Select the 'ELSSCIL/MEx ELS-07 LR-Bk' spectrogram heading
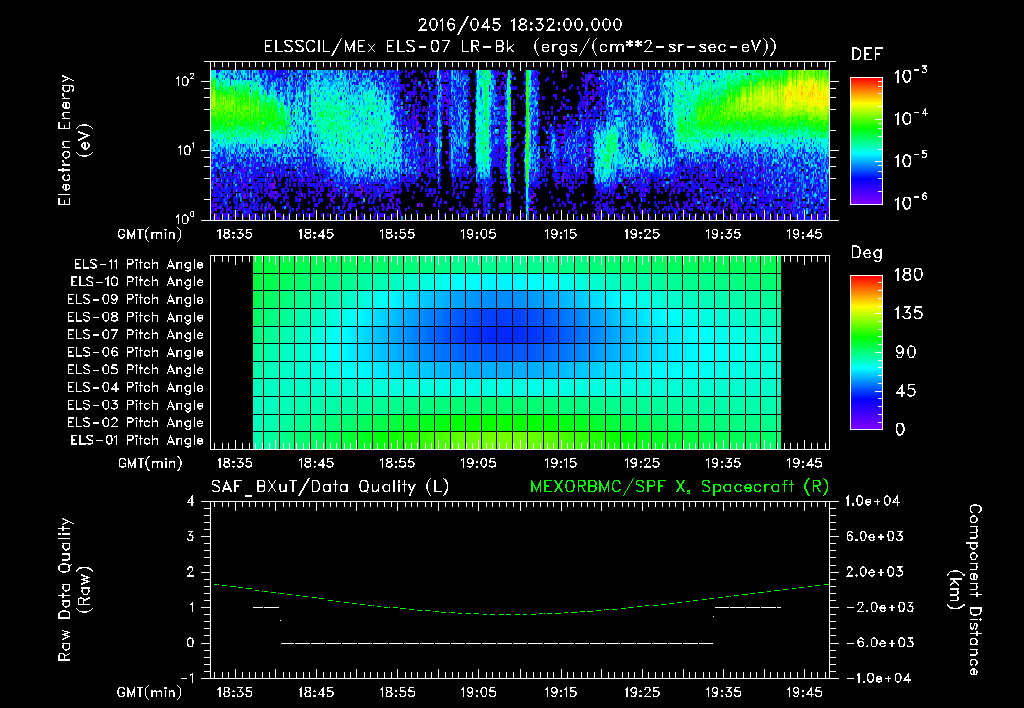1024x708 pixels. (389, 47)
